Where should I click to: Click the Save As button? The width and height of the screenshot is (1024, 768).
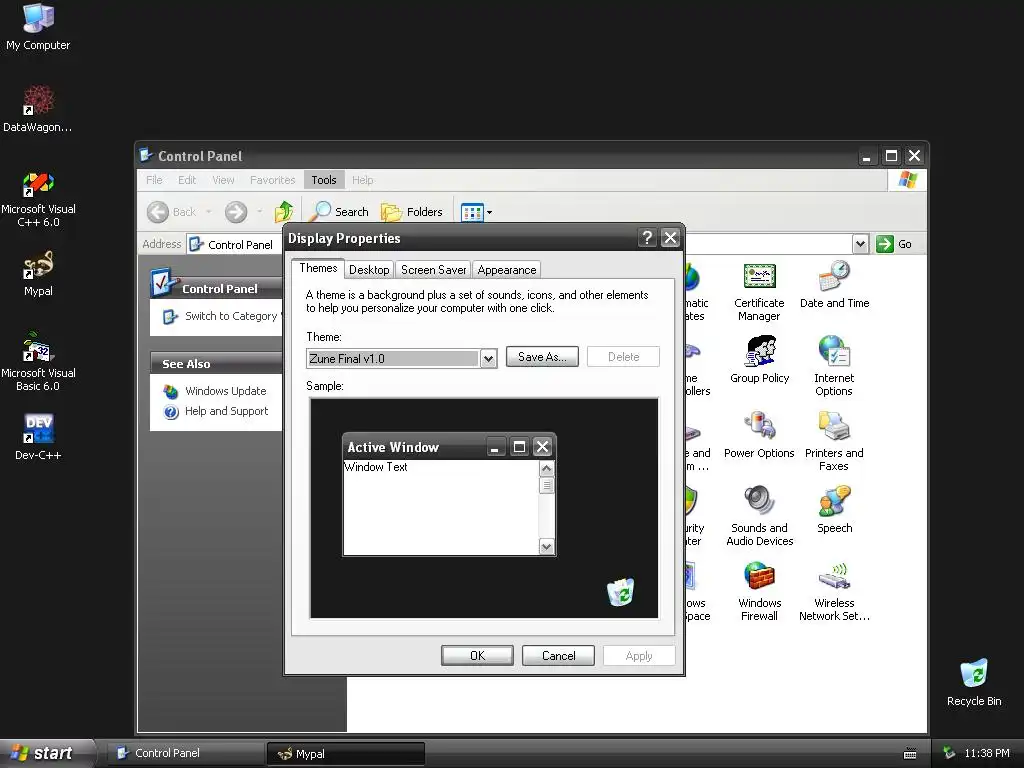coord(542,357)
